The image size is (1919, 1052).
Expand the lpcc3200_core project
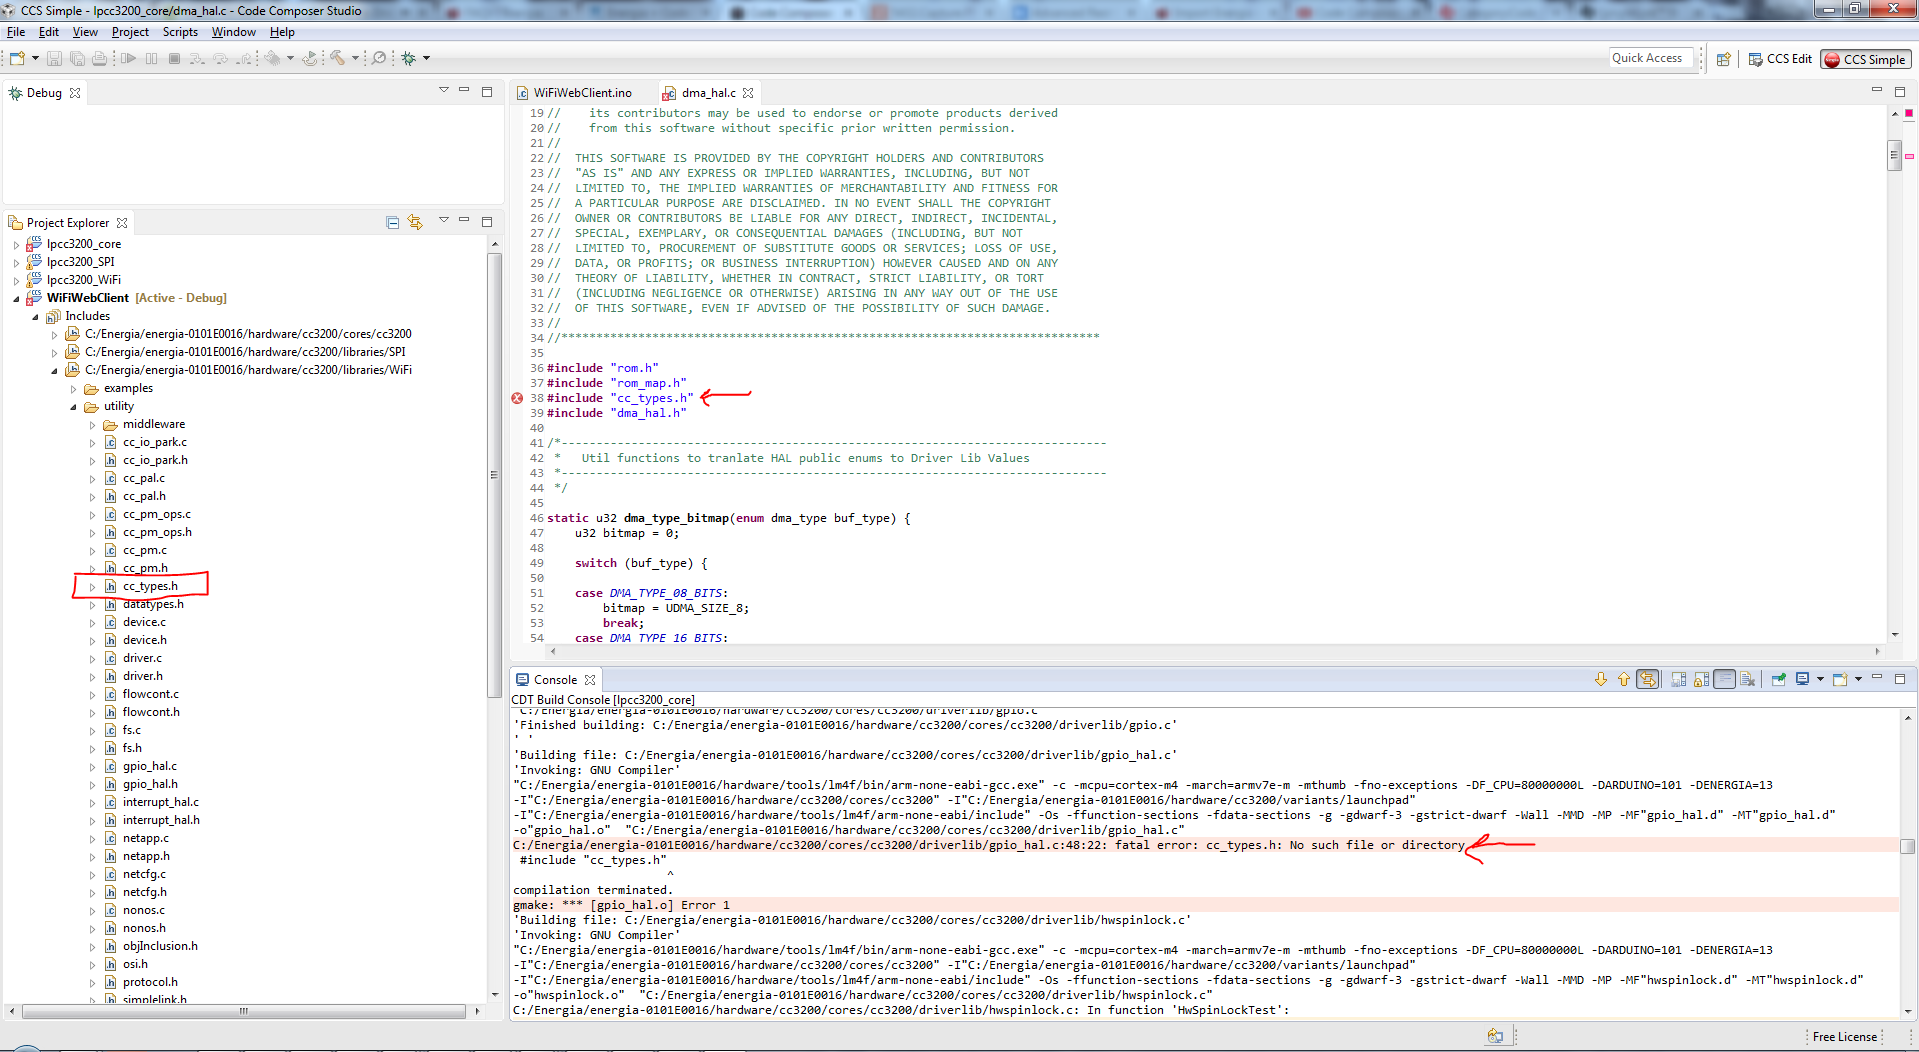(x=16, y=244)
